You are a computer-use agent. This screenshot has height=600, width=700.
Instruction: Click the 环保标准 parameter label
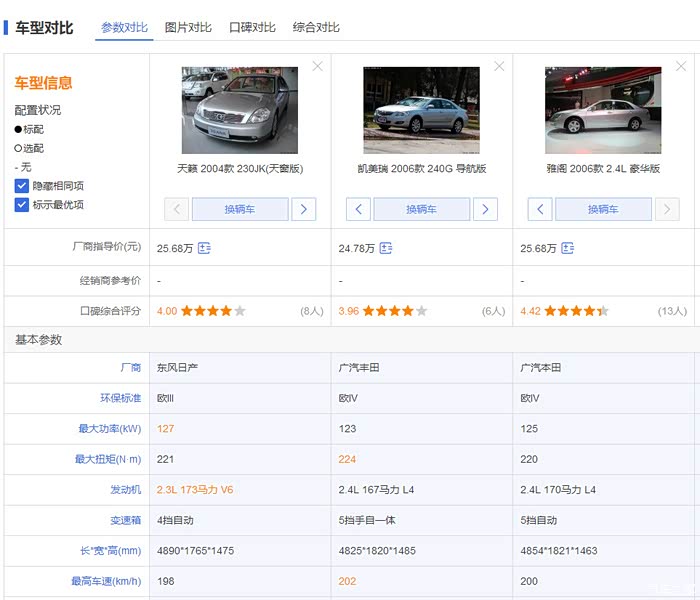coord(121,398)
